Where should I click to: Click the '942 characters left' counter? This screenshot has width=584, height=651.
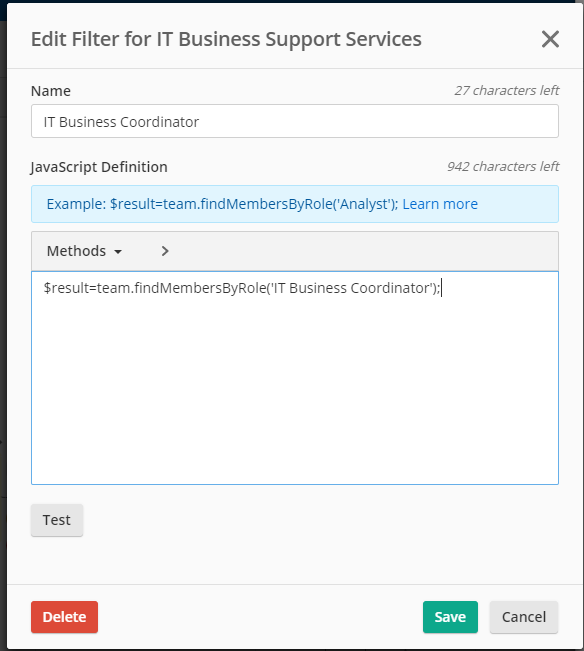(503, 166)
